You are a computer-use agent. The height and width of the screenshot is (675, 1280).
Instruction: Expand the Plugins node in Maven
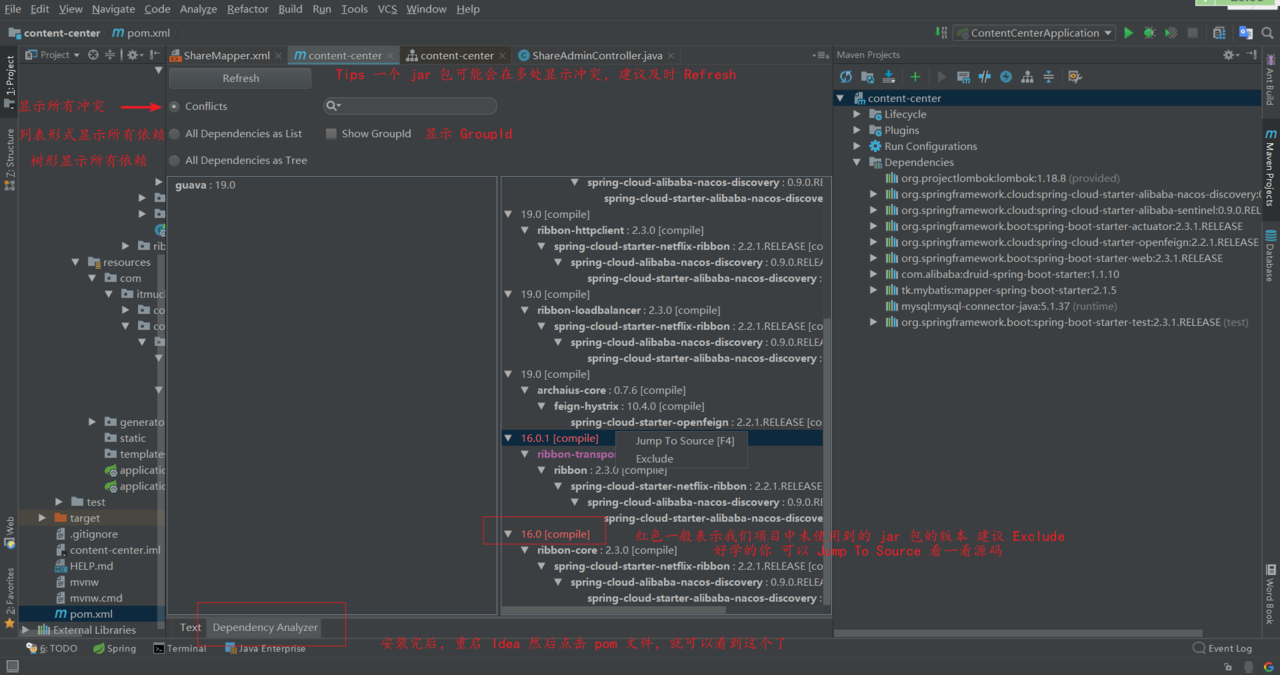coord(857,130)
